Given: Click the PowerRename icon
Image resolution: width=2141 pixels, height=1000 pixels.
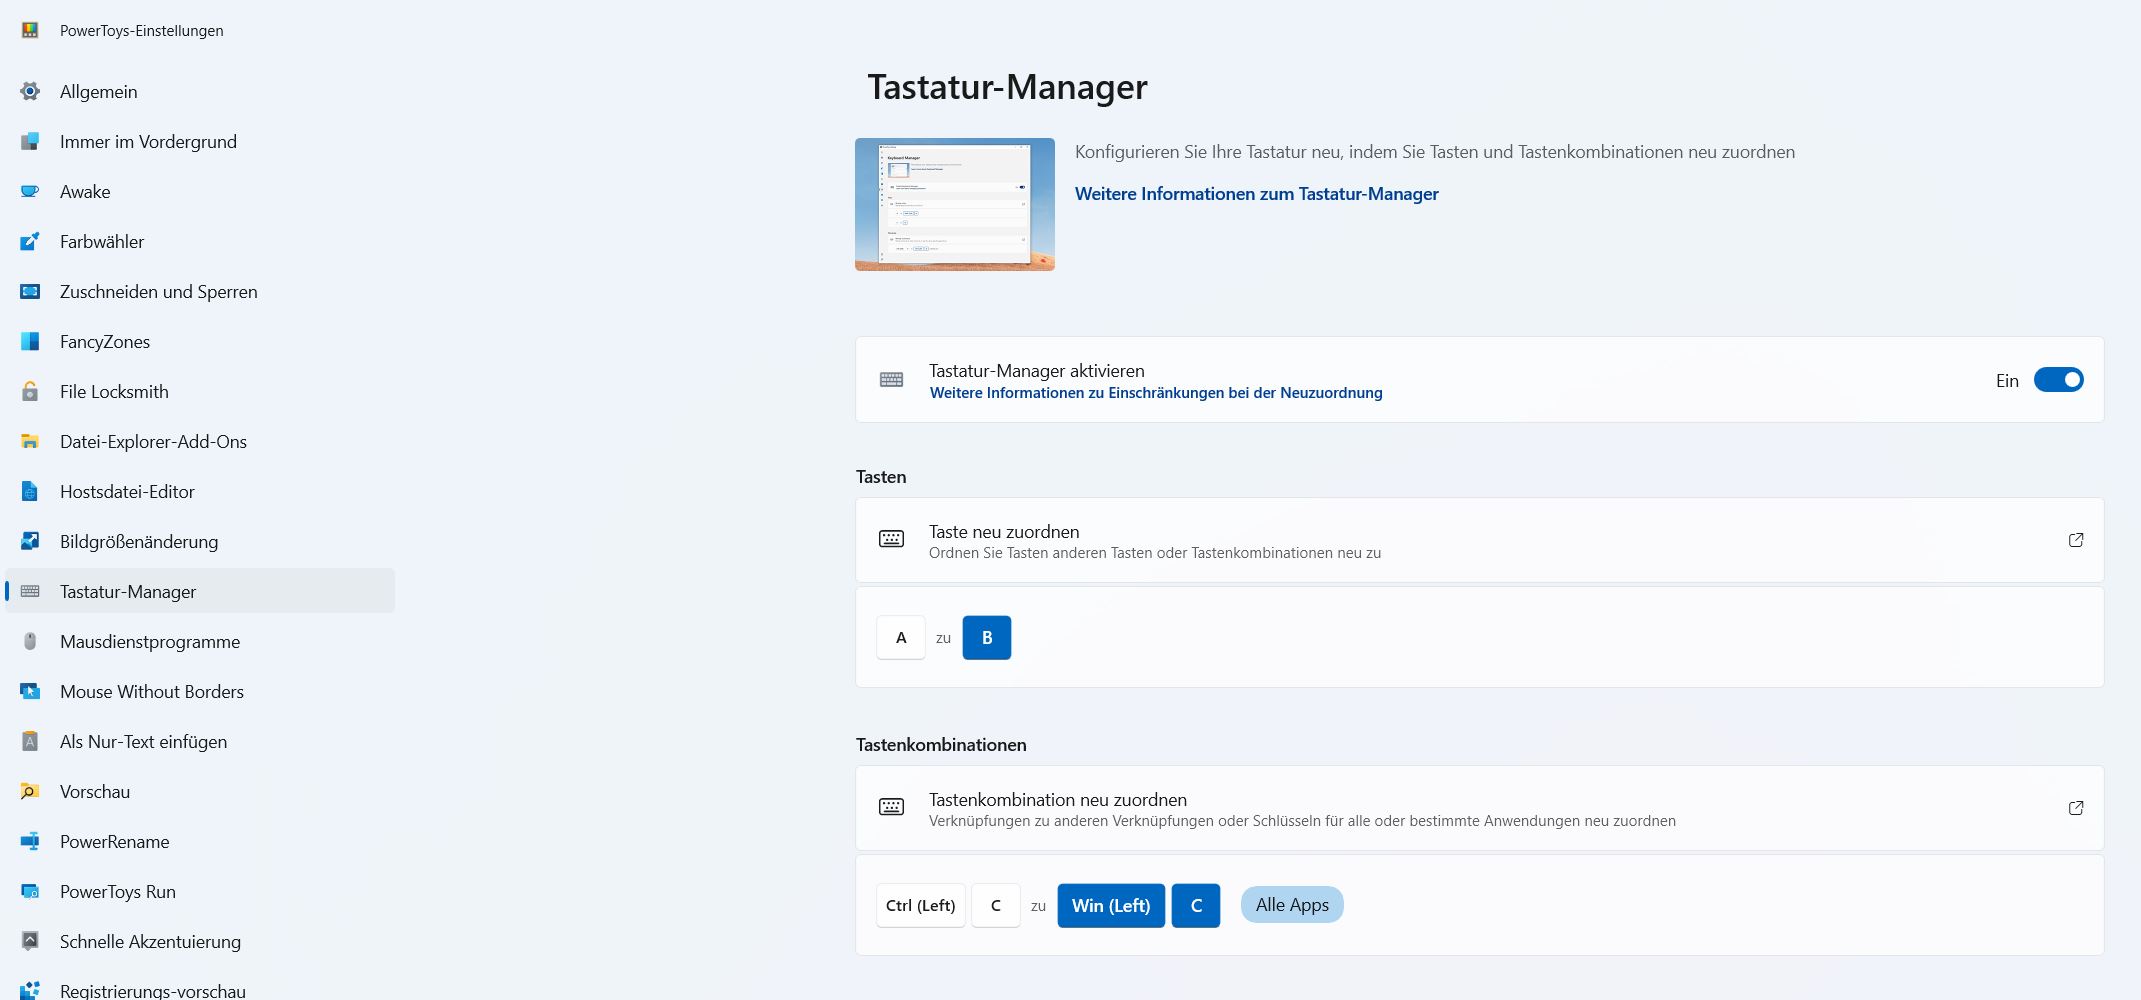Looking at the screenshot, I should [30, 841].
